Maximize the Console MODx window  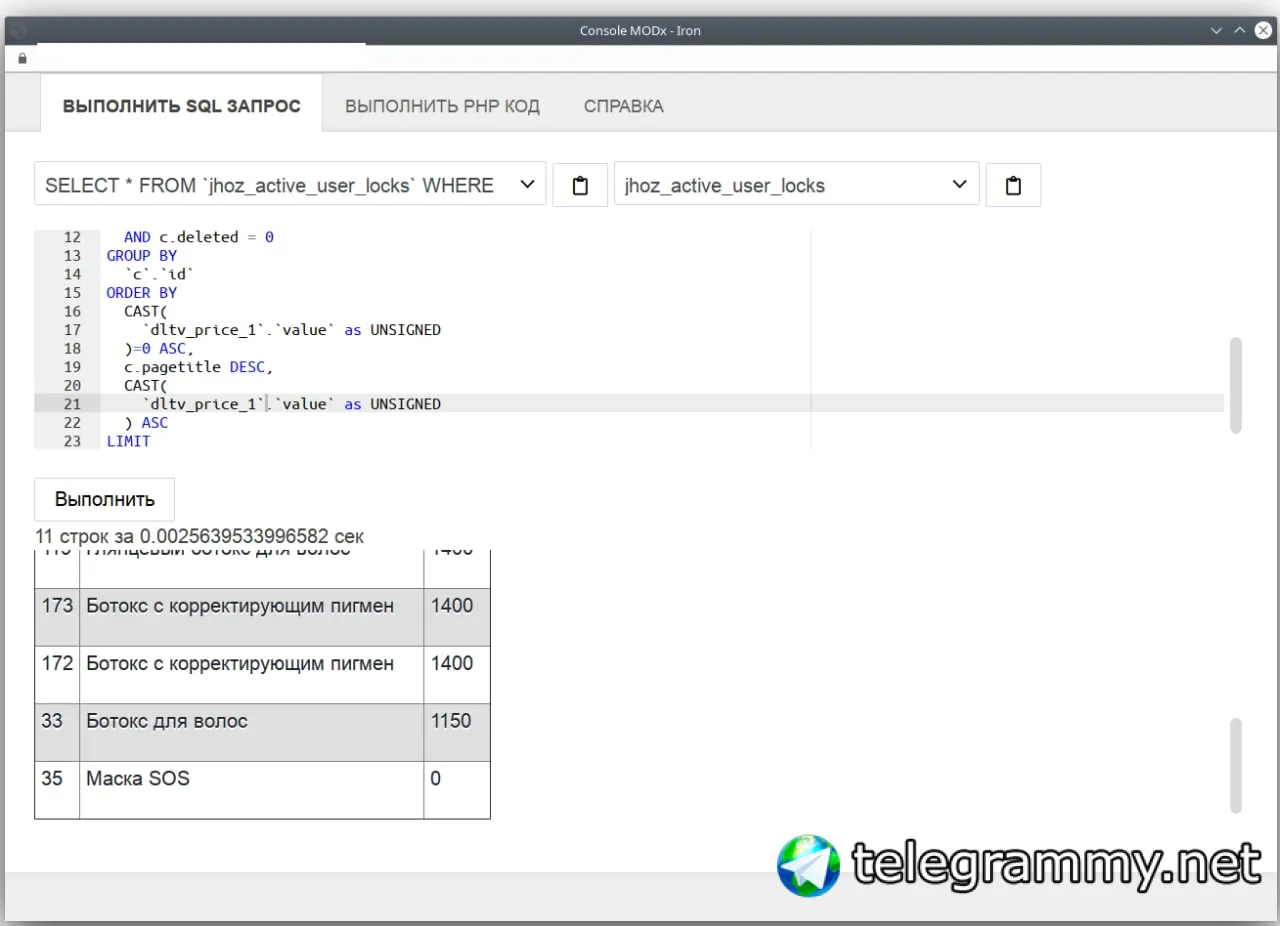(1240, 30)
